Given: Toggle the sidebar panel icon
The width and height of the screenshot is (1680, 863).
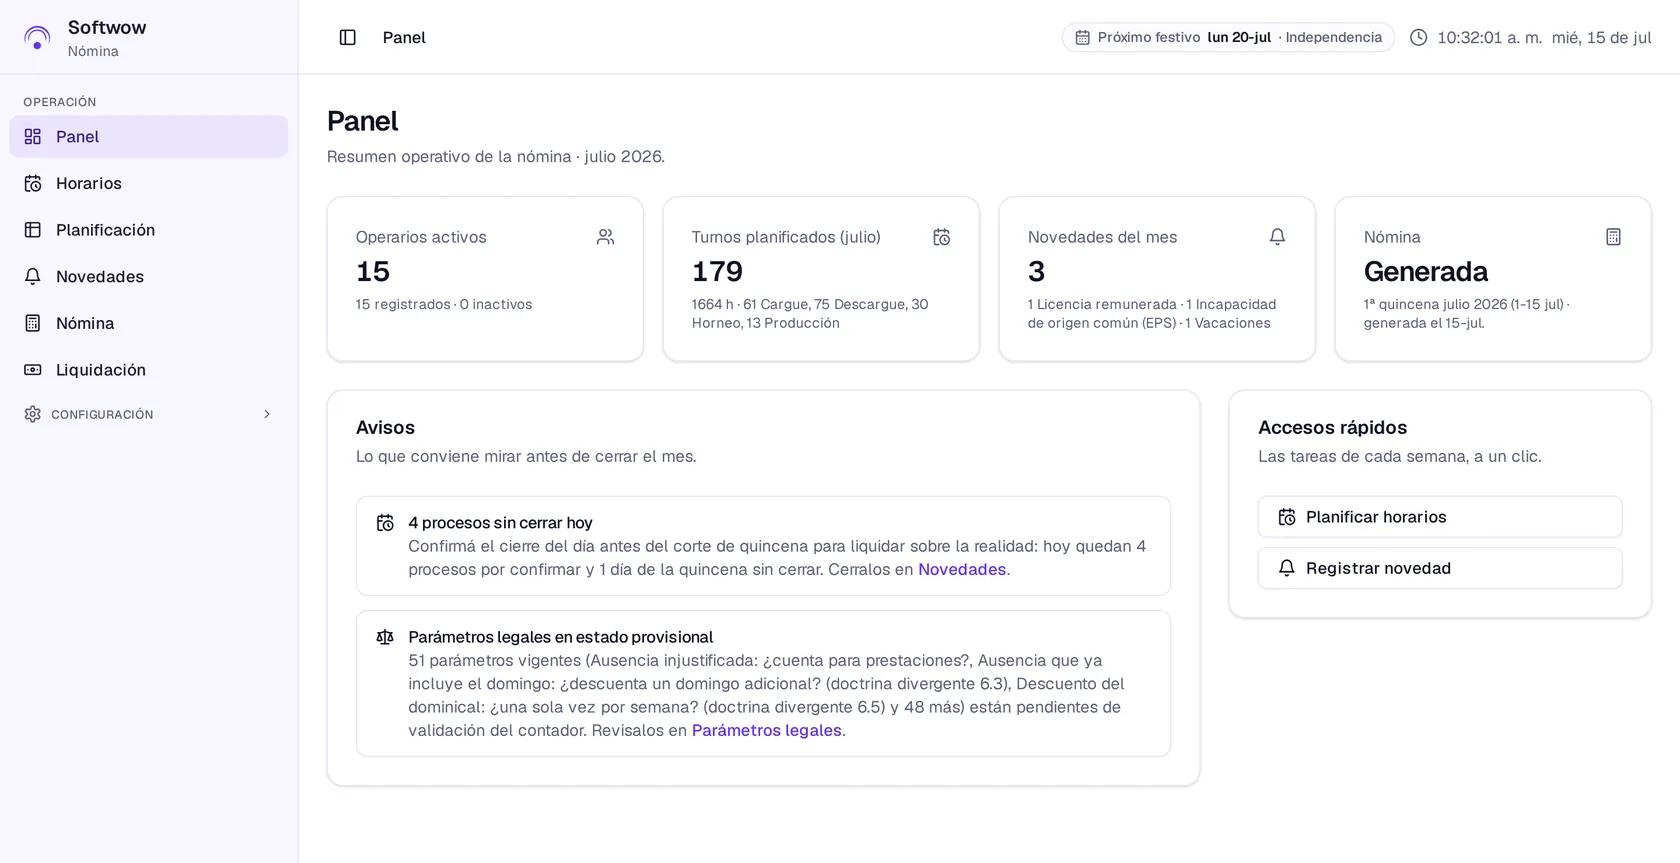Looking at the screenshot, I should (348, 37).
